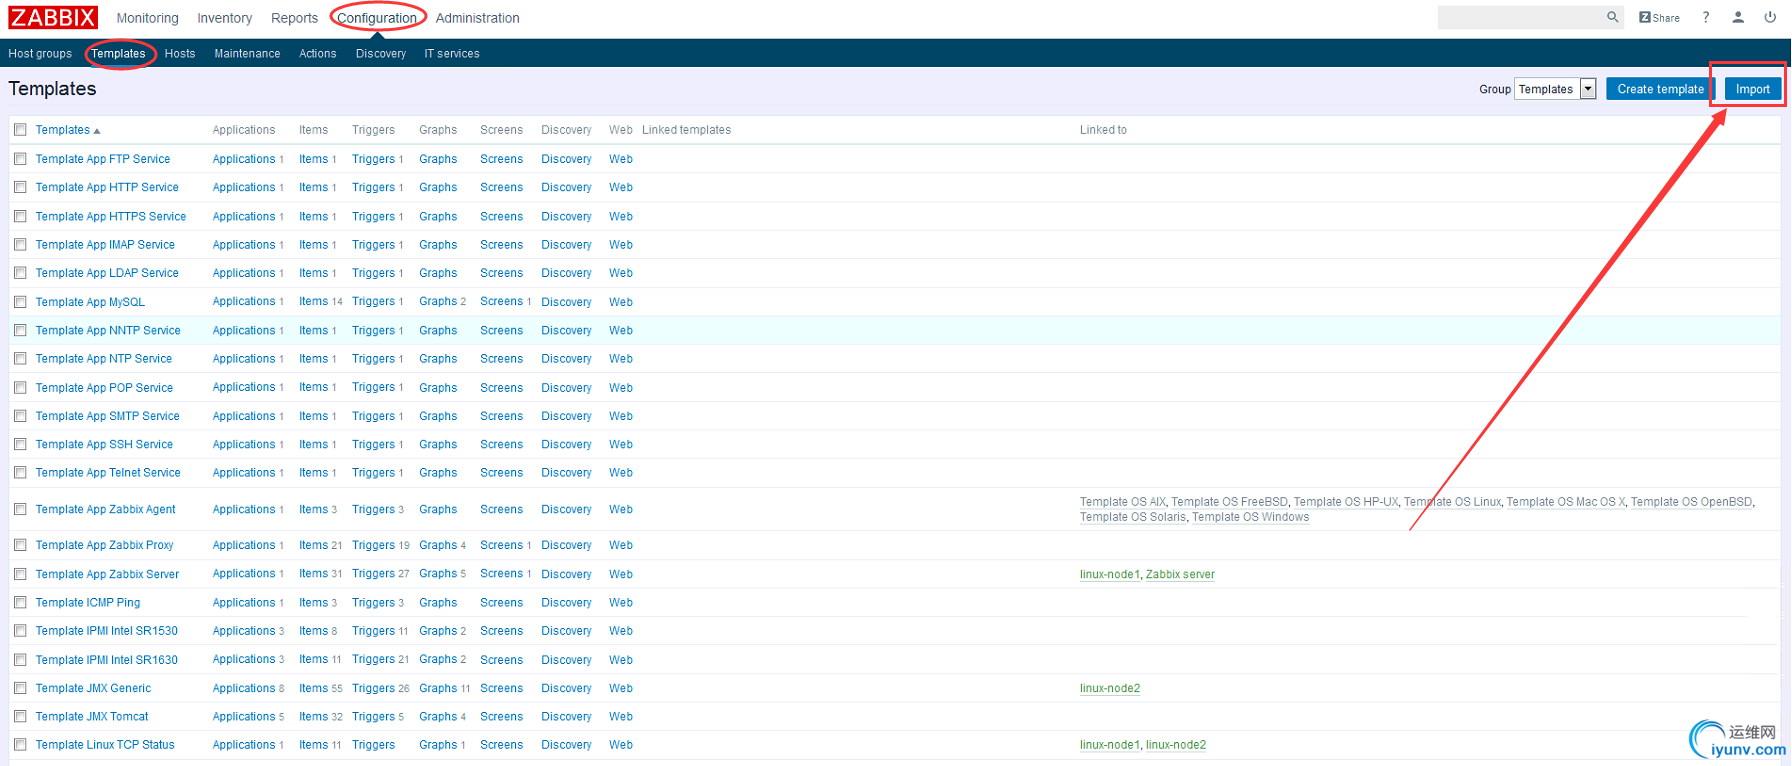Open Template App IMAP Service
Screen dimensions: 1792x766
(105, 245)
